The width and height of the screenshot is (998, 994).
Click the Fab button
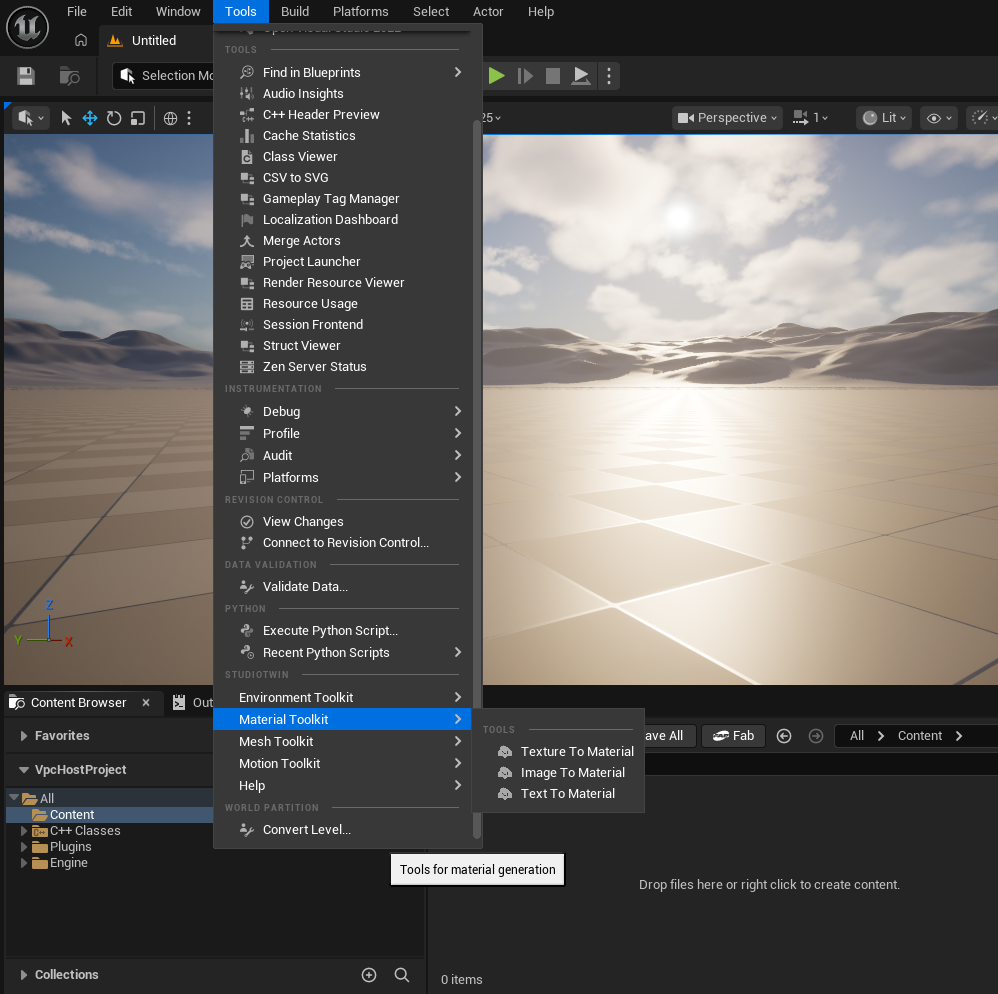(733, 736)
